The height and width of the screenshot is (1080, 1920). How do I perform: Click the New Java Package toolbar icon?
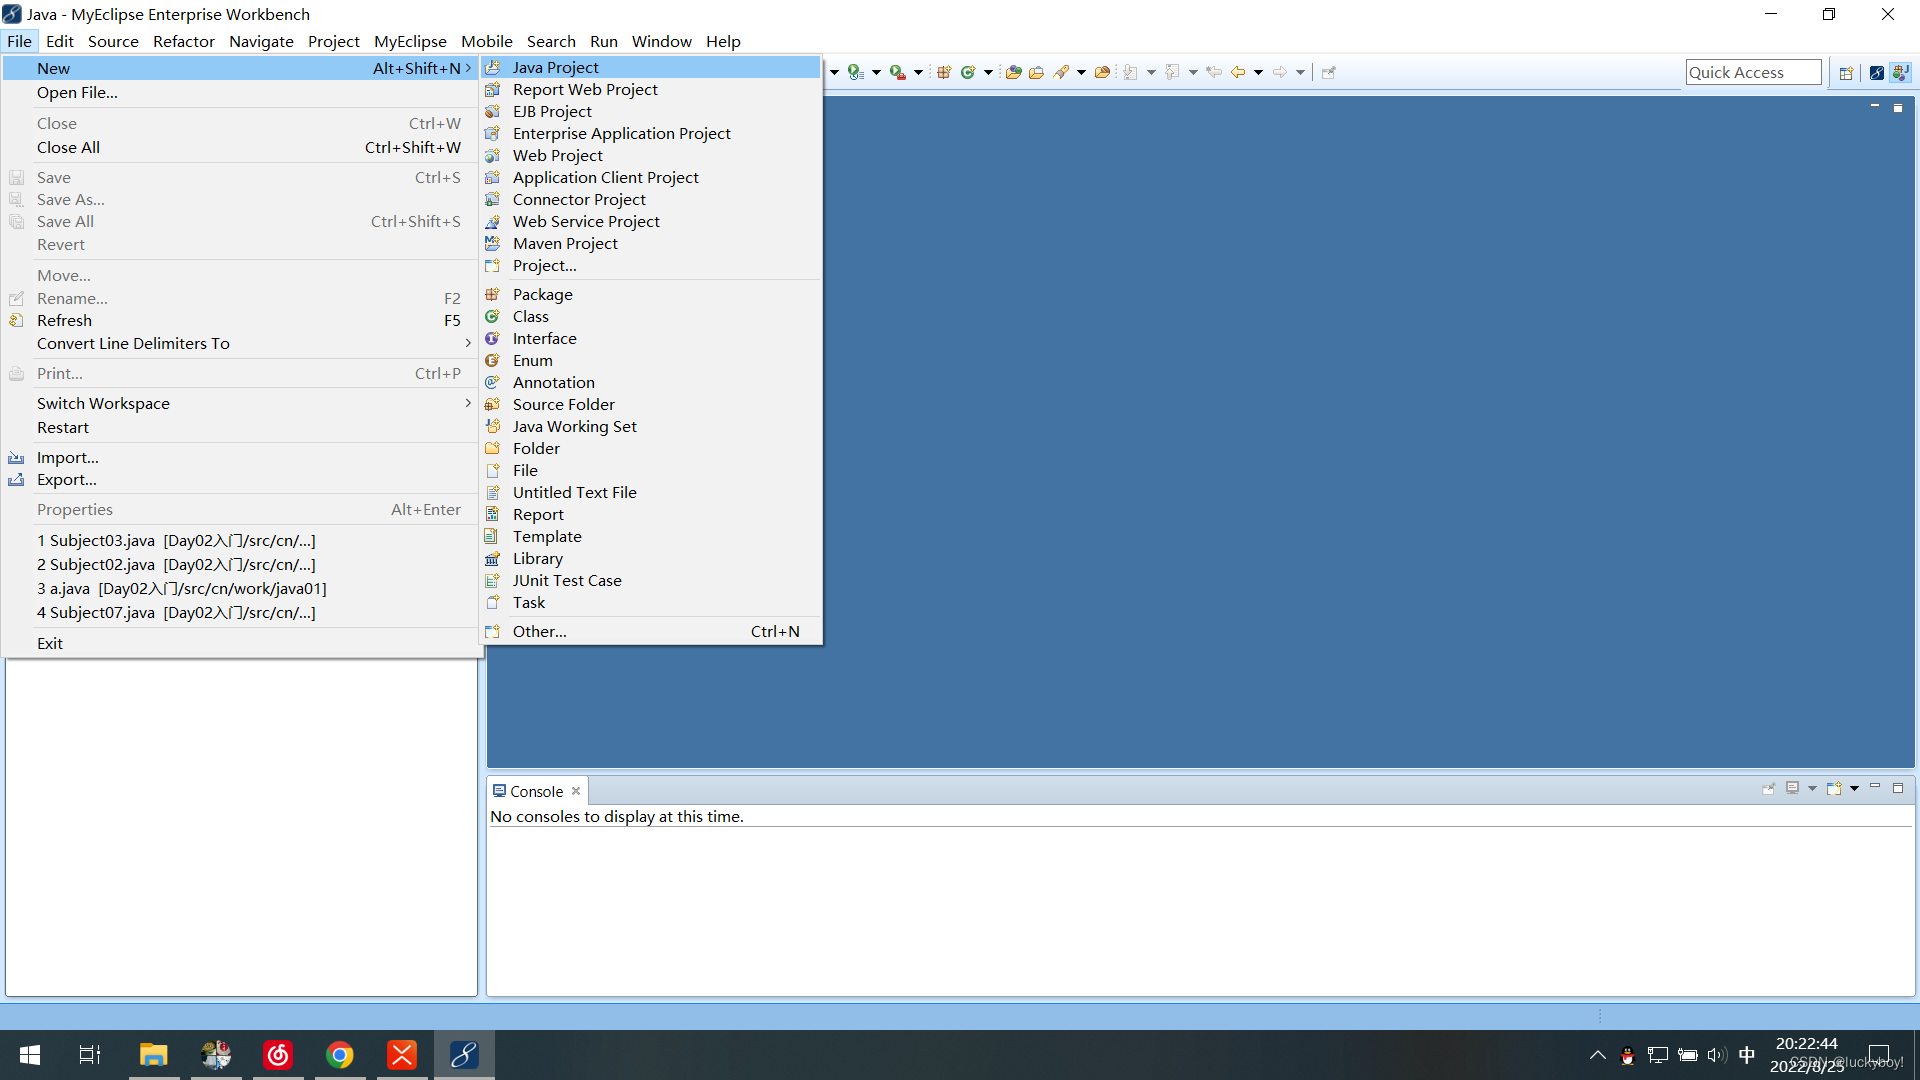(943, 72)
